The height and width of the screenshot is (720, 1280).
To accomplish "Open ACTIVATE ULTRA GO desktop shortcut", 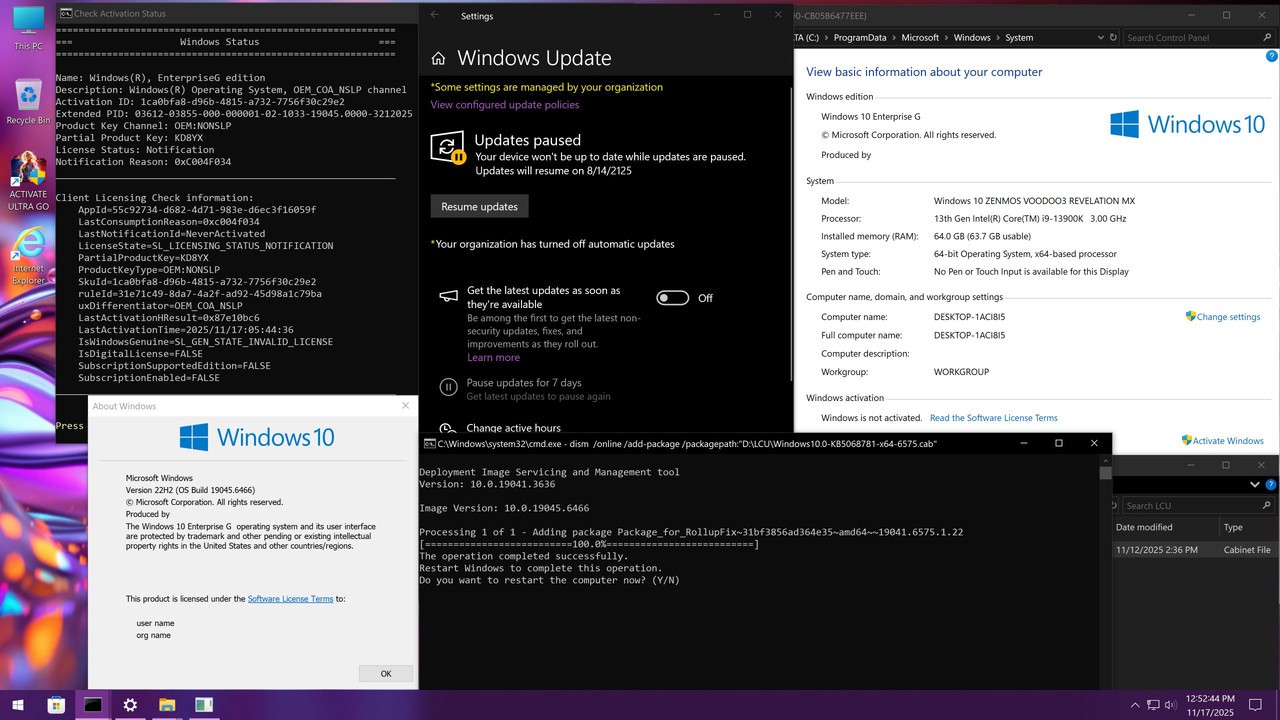I will coord(28,180).
